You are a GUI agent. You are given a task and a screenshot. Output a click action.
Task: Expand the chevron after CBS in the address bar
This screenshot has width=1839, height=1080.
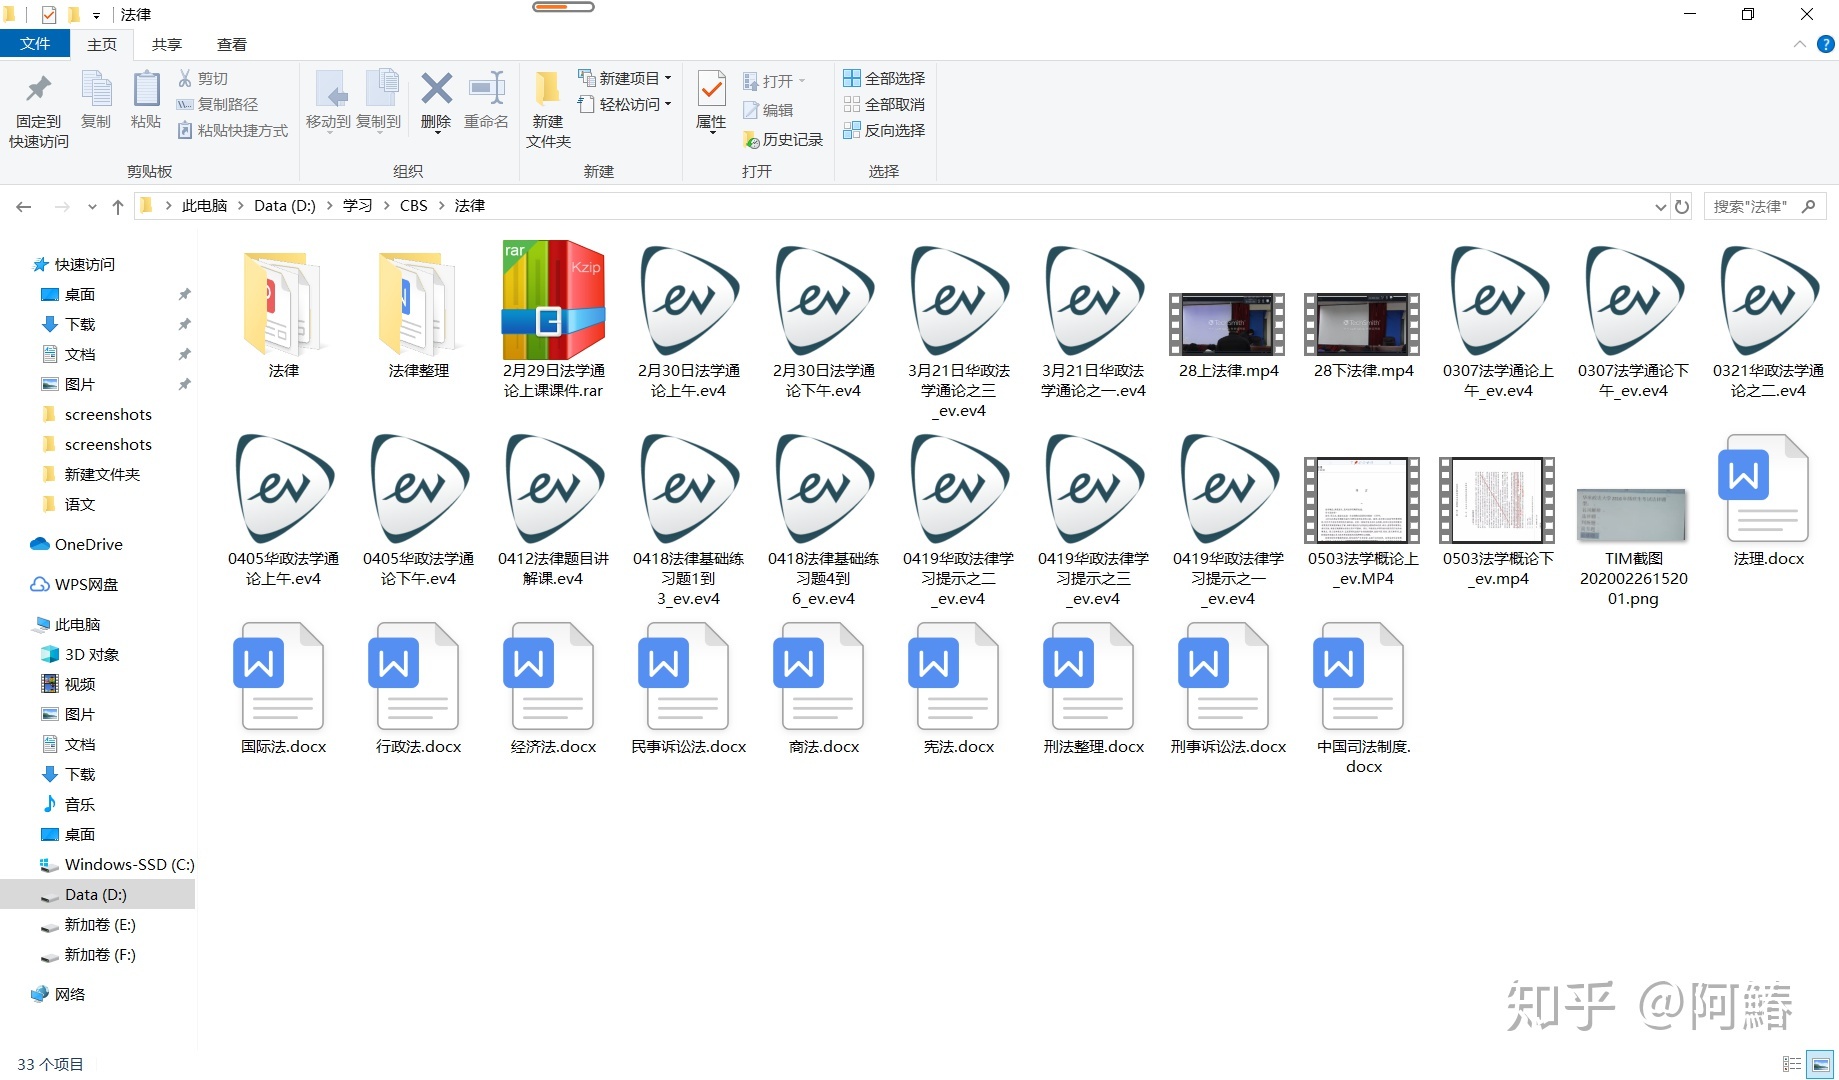tap(441, 206)
